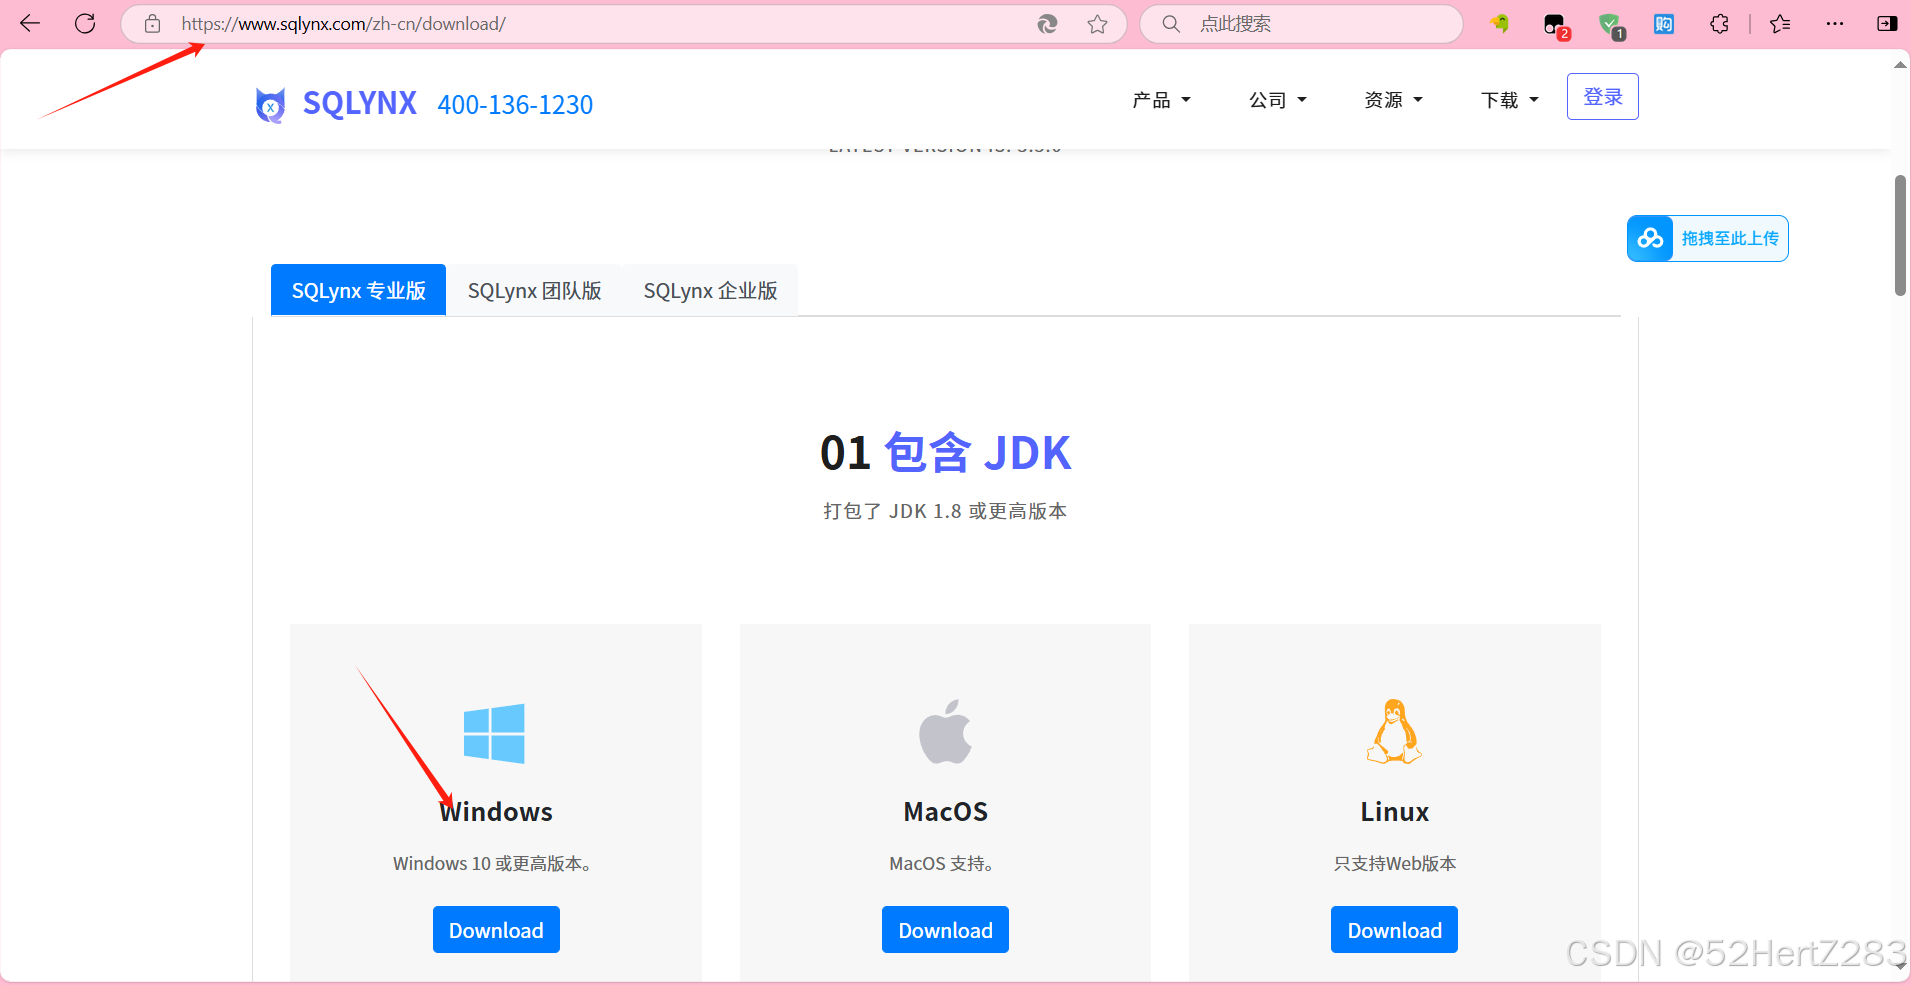Click the scrollbar up arrow

point(1900,65)
